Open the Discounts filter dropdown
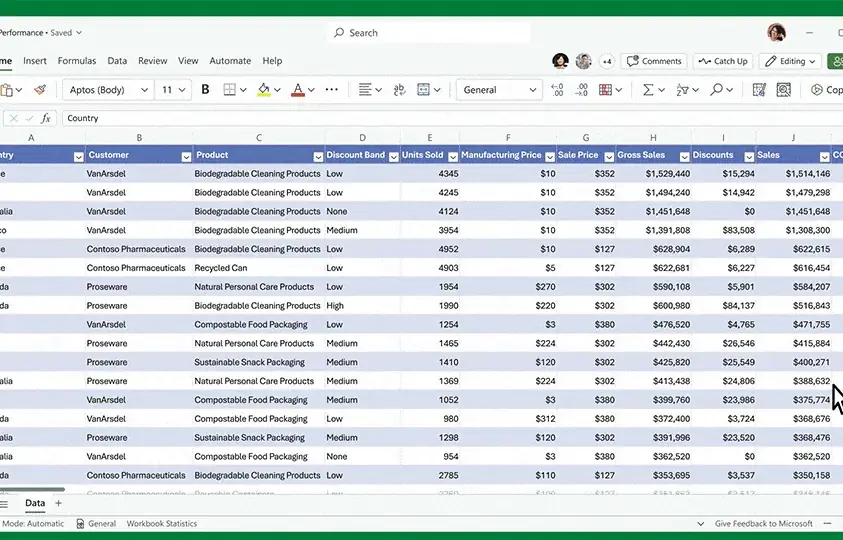The image size is (843, 540). tap(748, 157)
